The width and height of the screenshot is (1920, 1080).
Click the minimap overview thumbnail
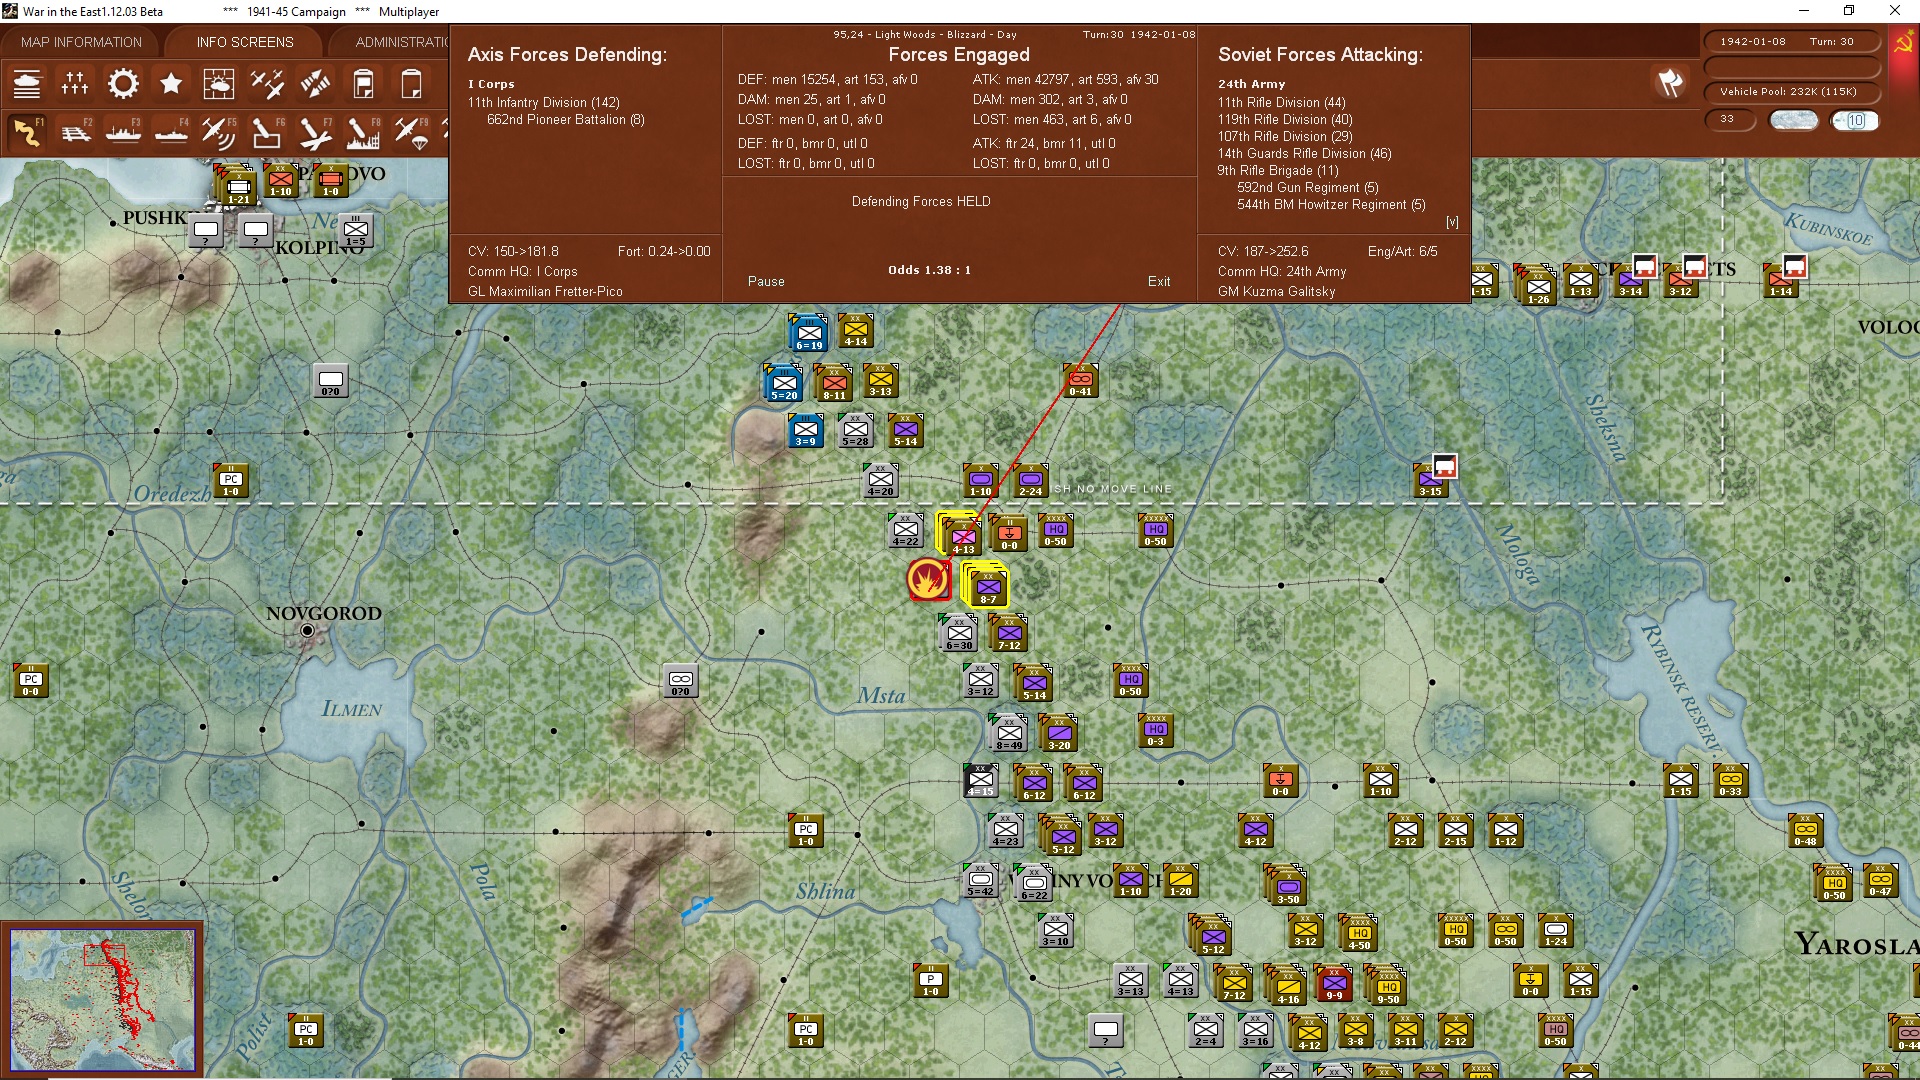102,999
